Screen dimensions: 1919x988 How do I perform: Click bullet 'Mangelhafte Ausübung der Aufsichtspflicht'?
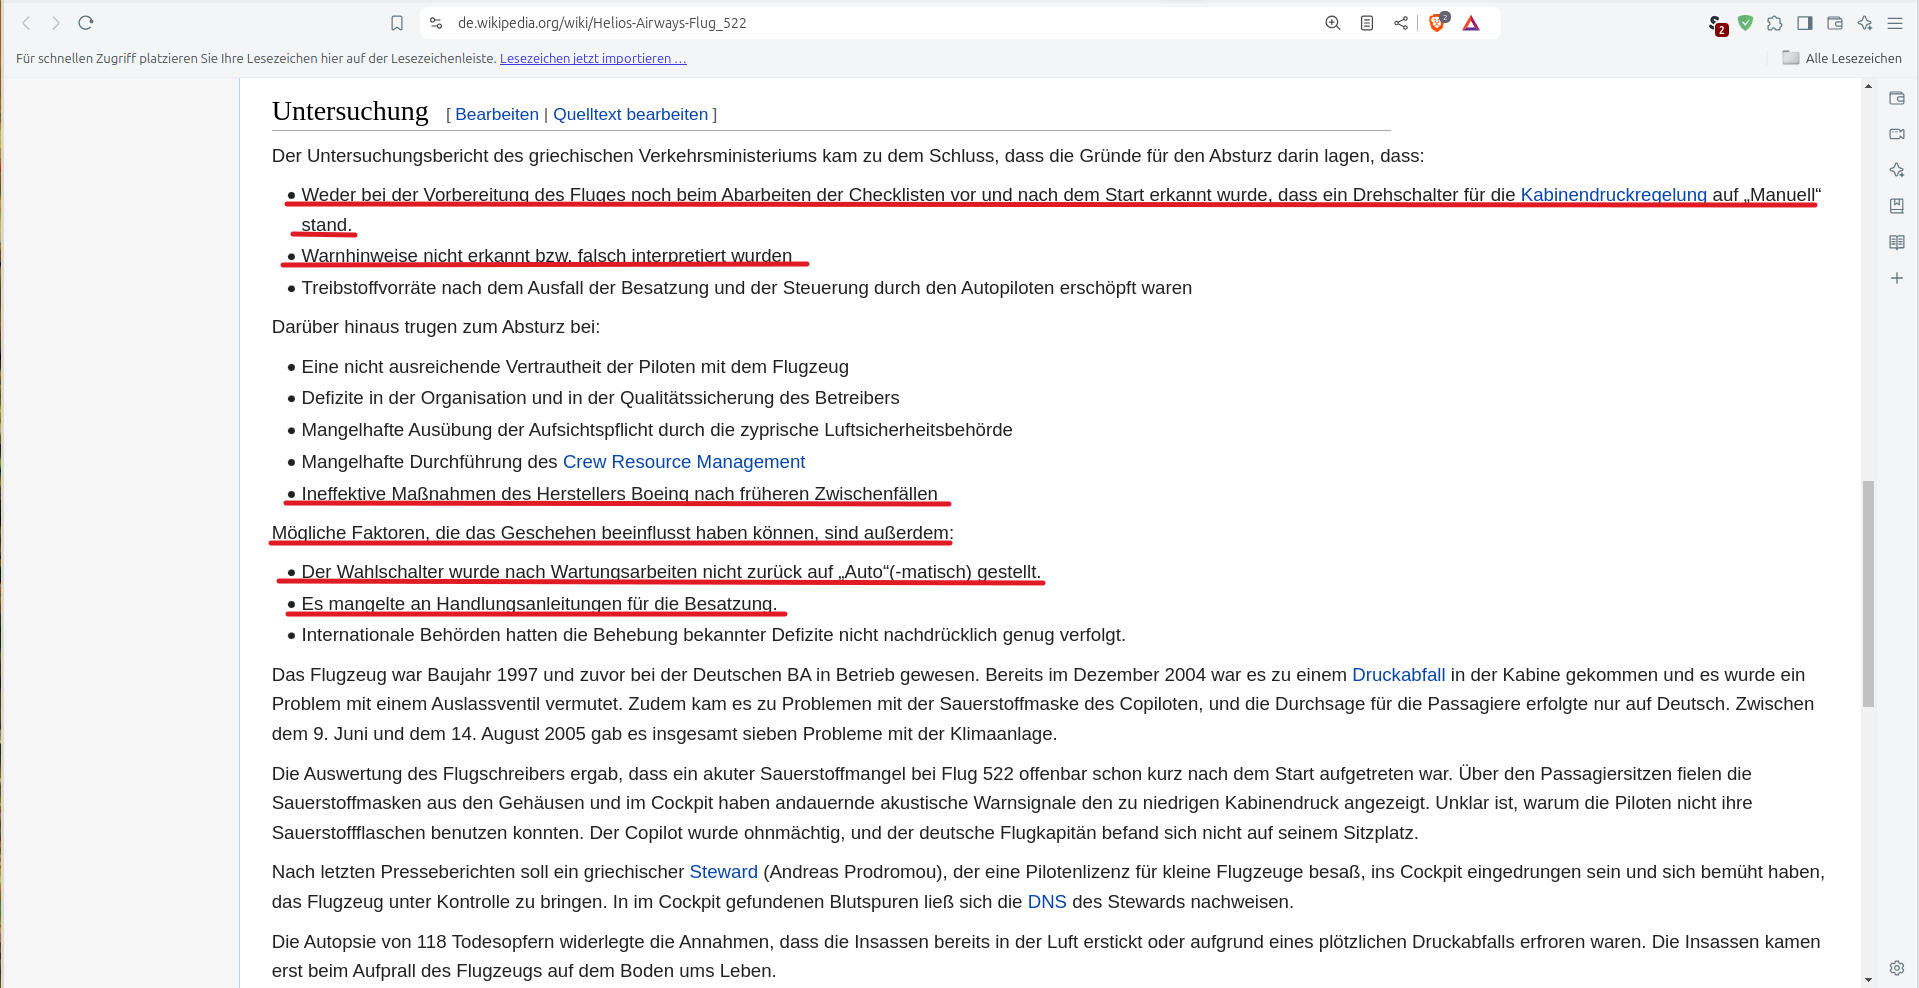pyautogui.click(x=657, y=430)
